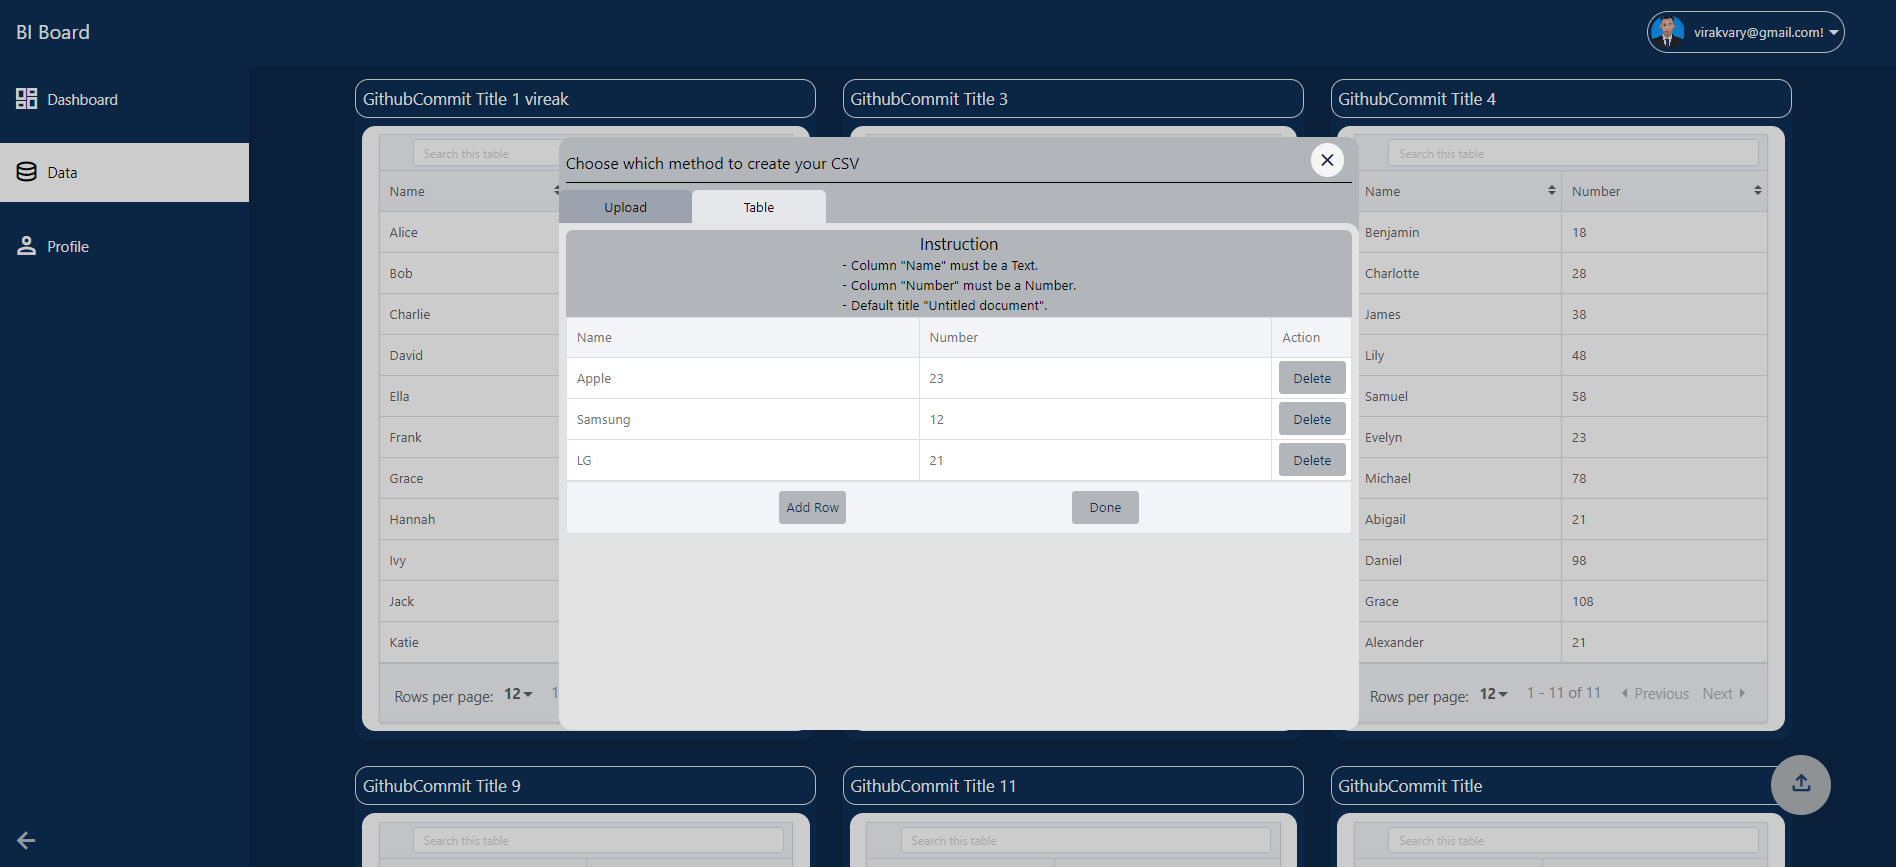Click the floating upload button
The image size is (1896, 867).
1801,784
